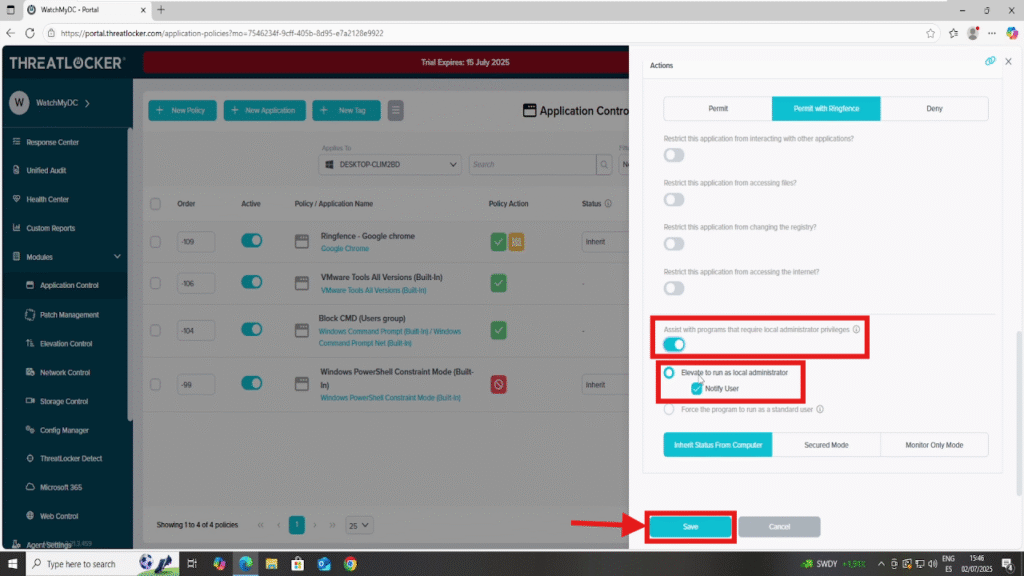Check the select-all policies checkbox
The image size is (1024, 576).
pyautogui.click(x=155, y=204)
